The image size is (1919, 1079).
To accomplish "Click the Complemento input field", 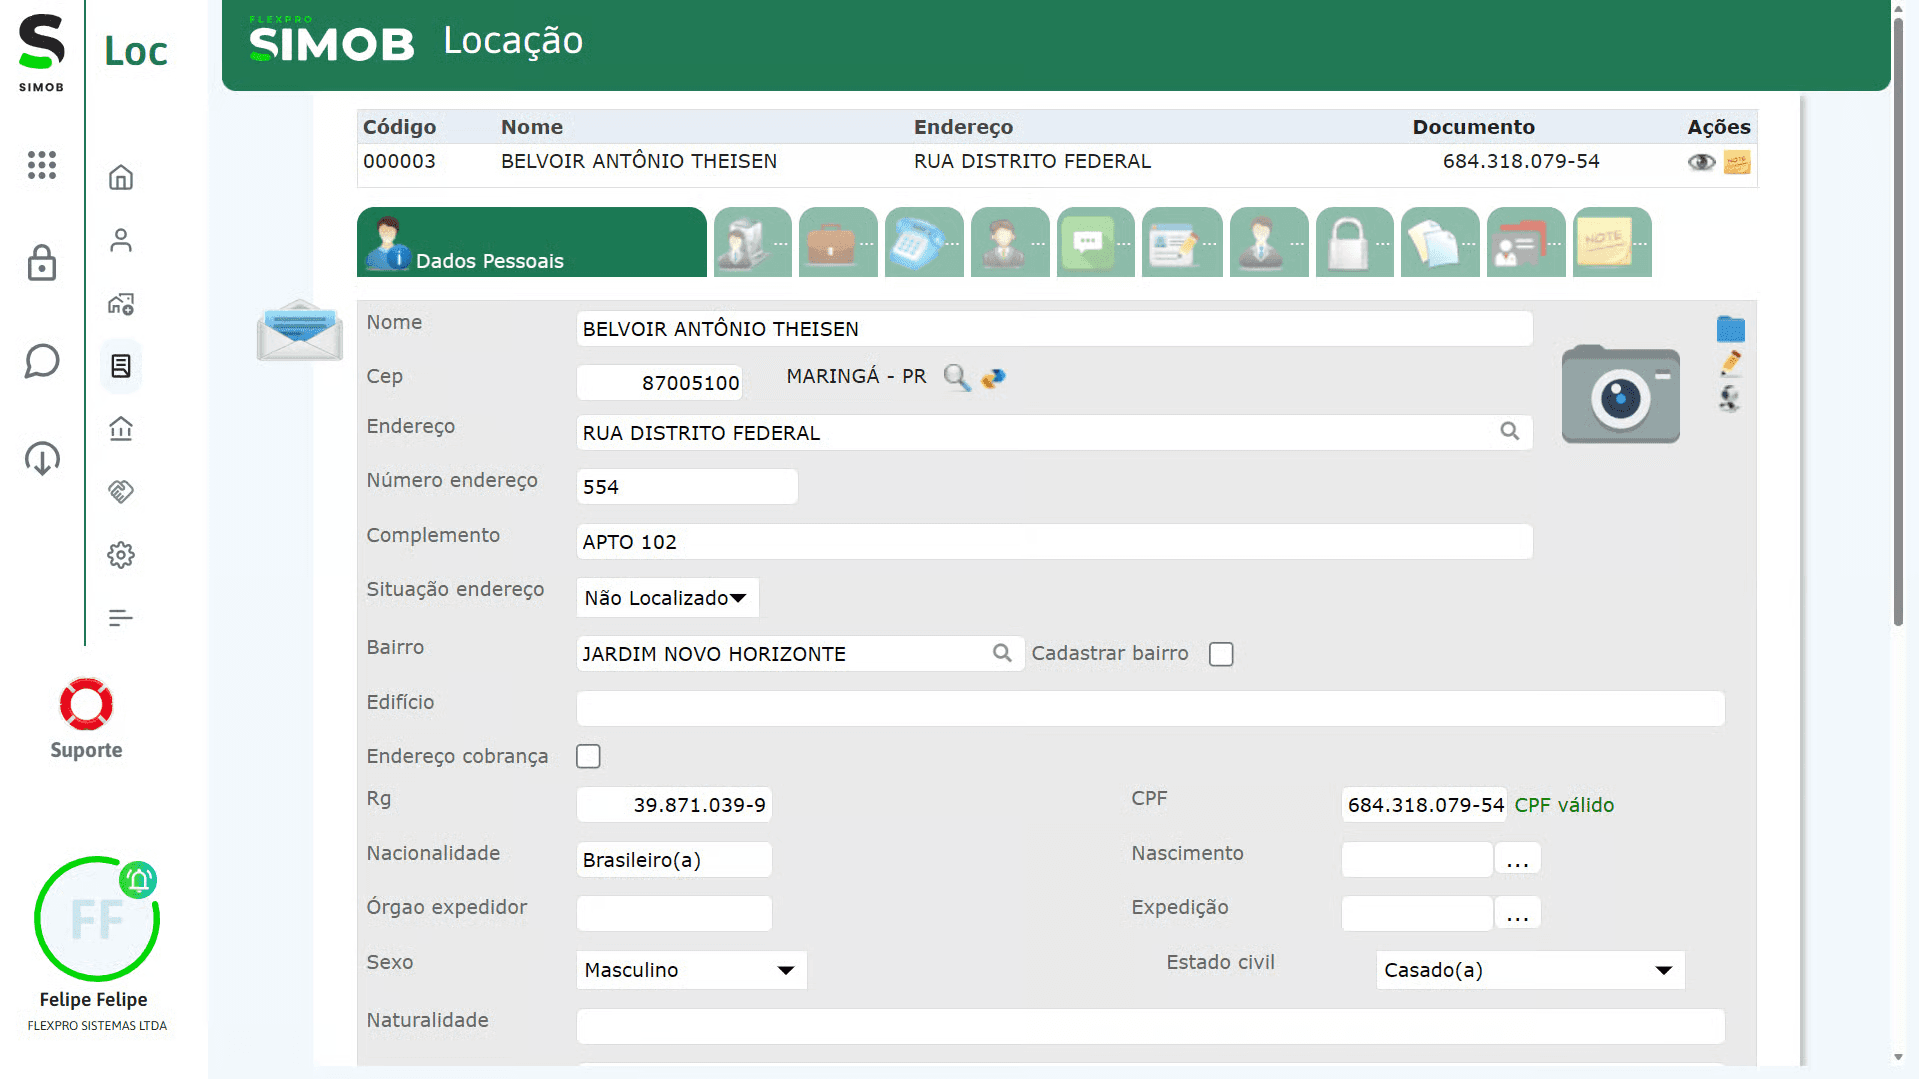I will click(1054, 542).
